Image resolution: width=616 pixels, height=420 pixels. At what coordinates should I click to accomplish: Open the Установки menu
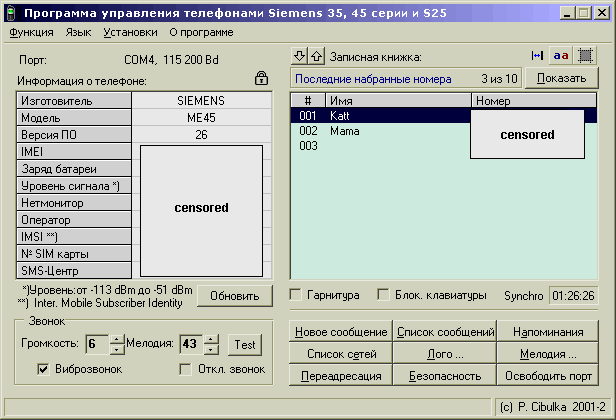[130, 32]
